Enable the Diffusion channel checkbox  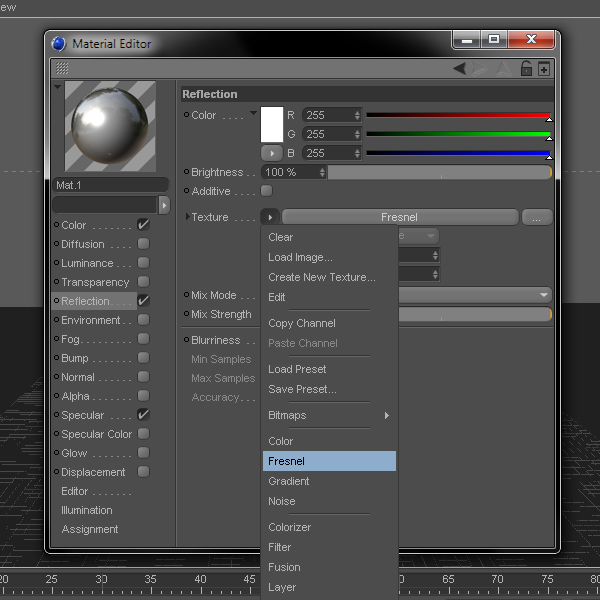(143, 244)
